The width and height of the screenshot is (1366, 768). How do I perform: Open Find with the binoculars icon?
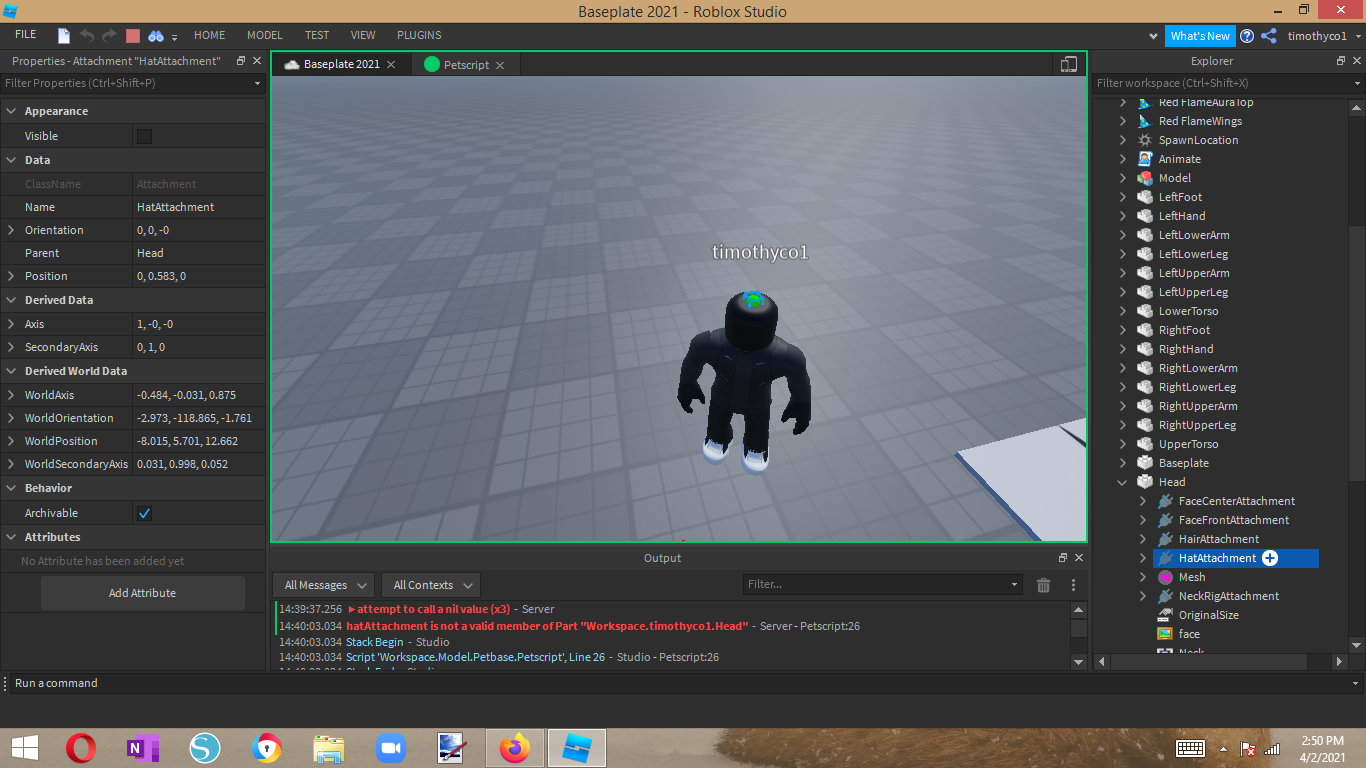point(156,36)
